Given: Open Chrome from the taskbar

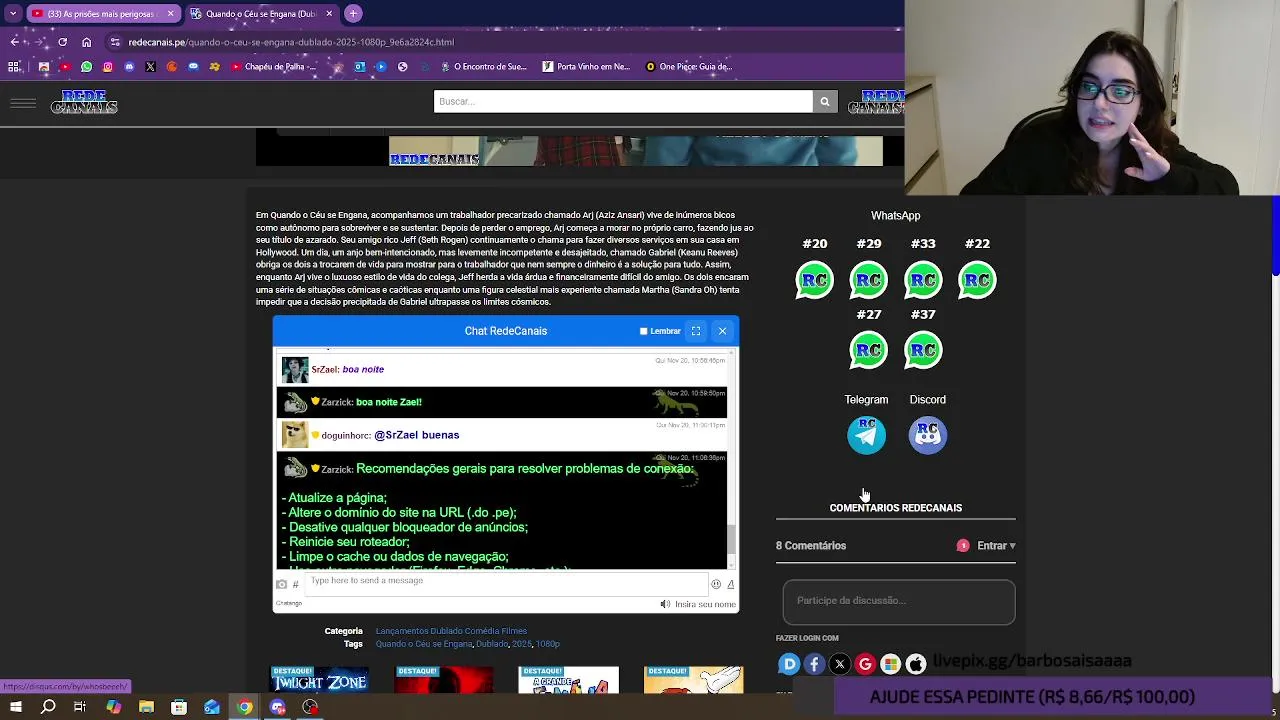Looking at the screenshot, I should (244, 707).
